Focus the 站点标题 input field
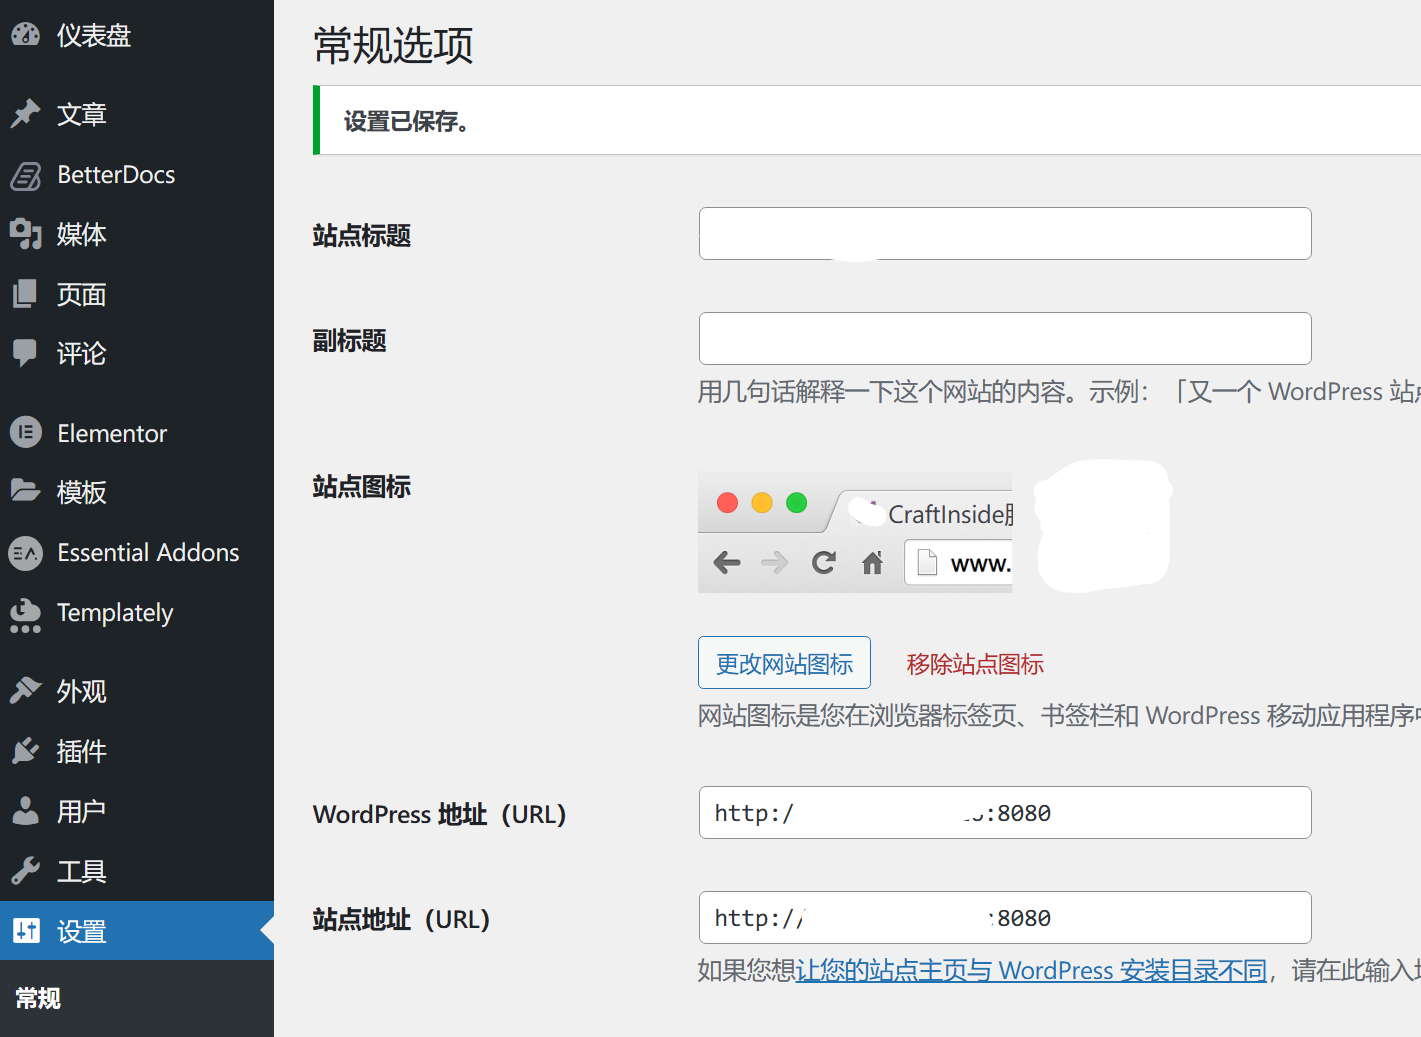 coord(1005,234)
